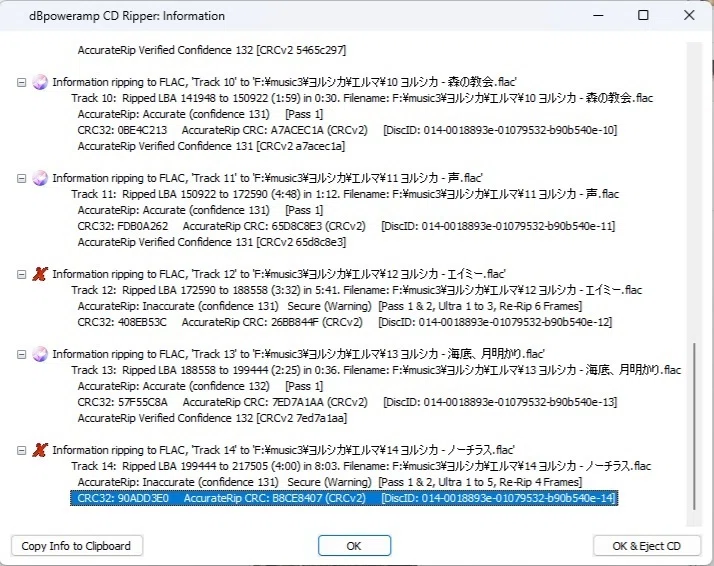Select the 'CRC32: FDB0A262' line
Image resolution: width=714 pixels, height=566 pixels.
pyautogui.click(x=346, y=226)
